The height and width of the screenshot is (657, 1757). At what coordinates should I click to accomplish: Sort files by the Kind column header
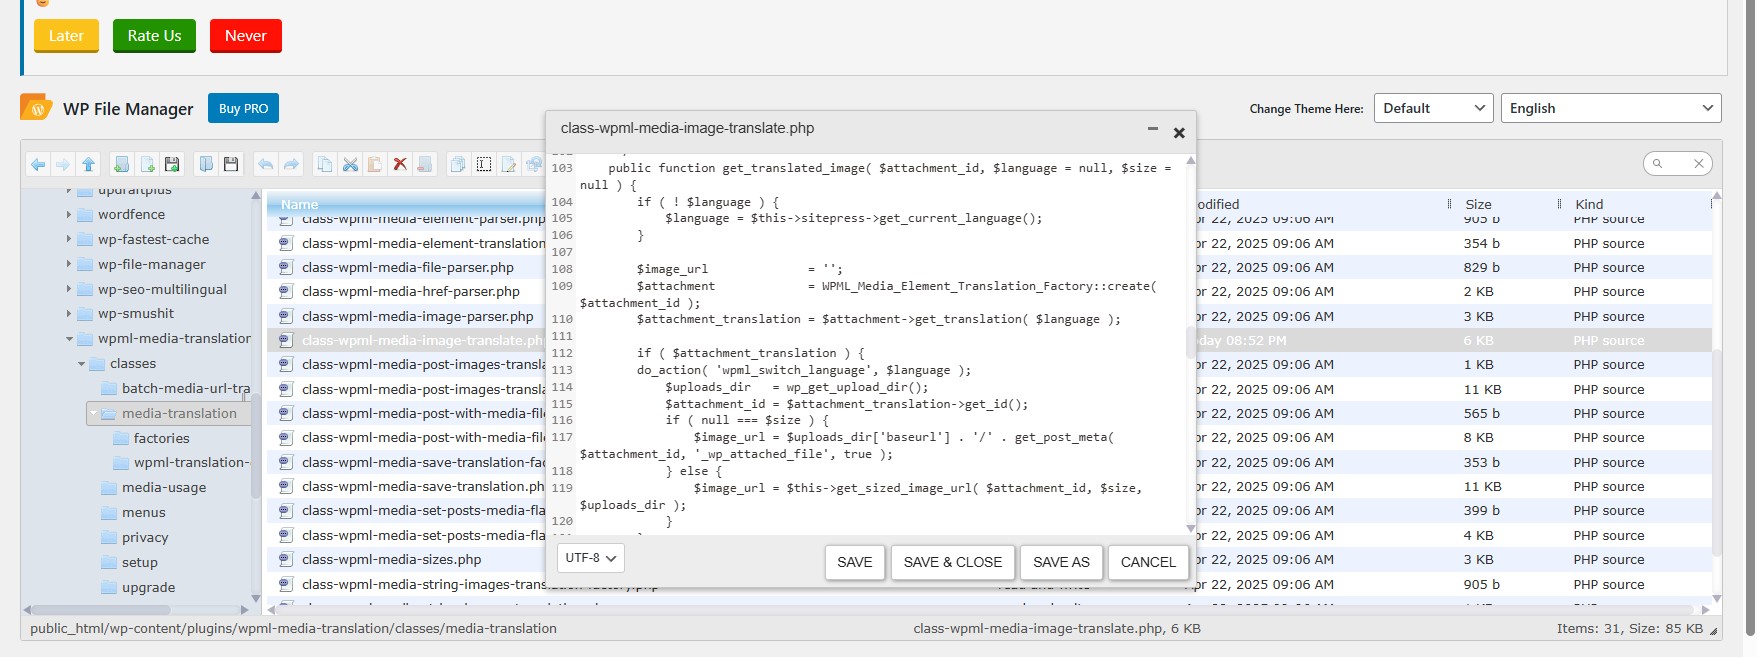pos(1589,204)
